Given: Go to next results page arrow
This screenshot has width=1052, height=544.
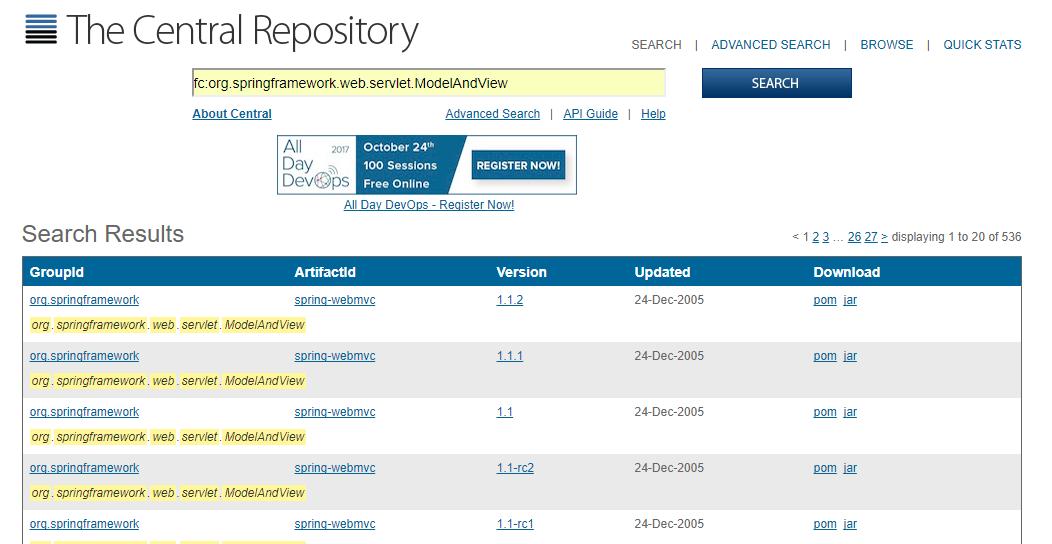Looking at the screenshot, I should 884,238.
